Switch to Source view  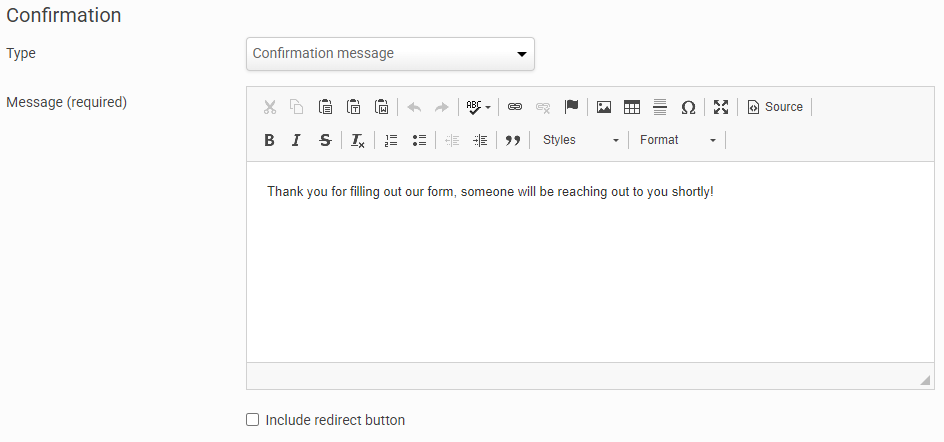click(x=775, y=107)
